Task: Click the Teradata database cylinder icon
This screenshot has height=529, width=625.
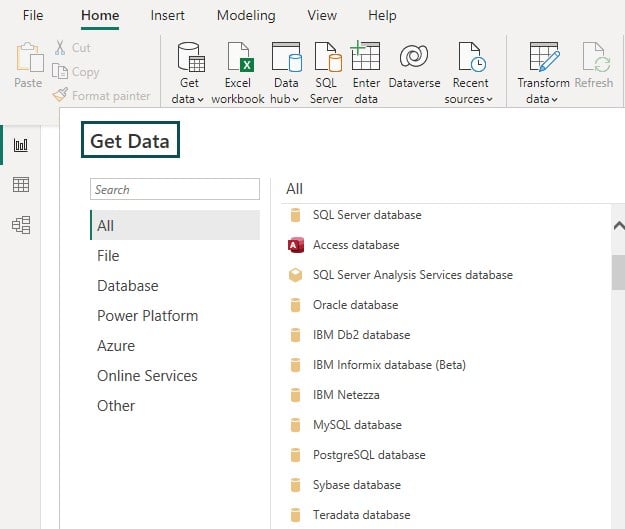Action: coord(295,515)
